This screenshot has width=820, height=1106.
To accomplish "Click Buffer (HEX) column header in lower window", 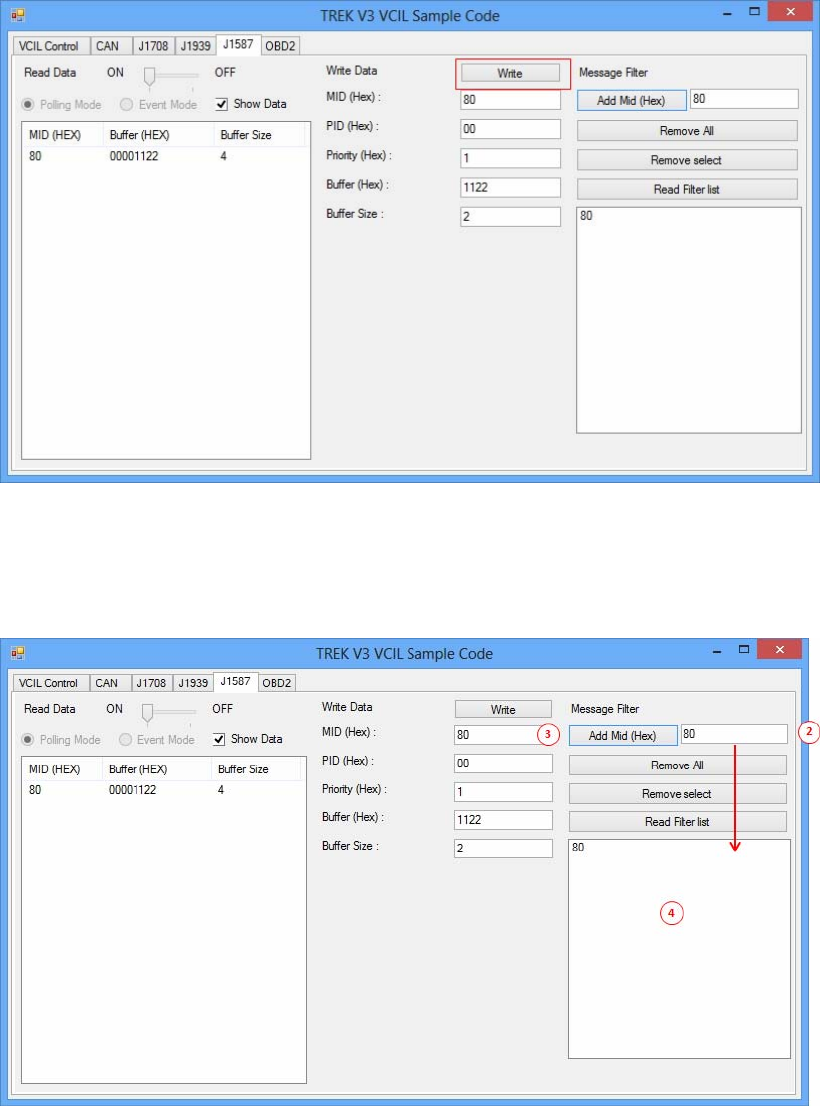I will pos(157,769).
